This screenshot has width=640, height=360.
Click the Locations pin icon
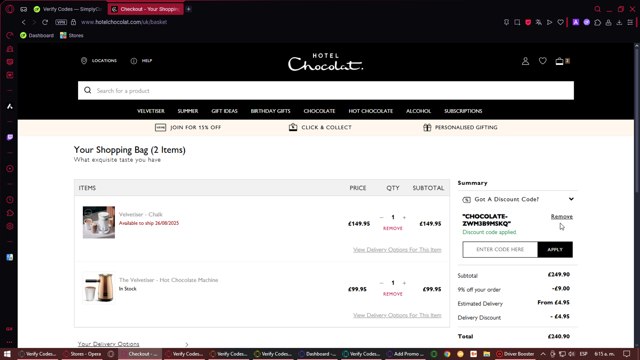coord(84,61)
